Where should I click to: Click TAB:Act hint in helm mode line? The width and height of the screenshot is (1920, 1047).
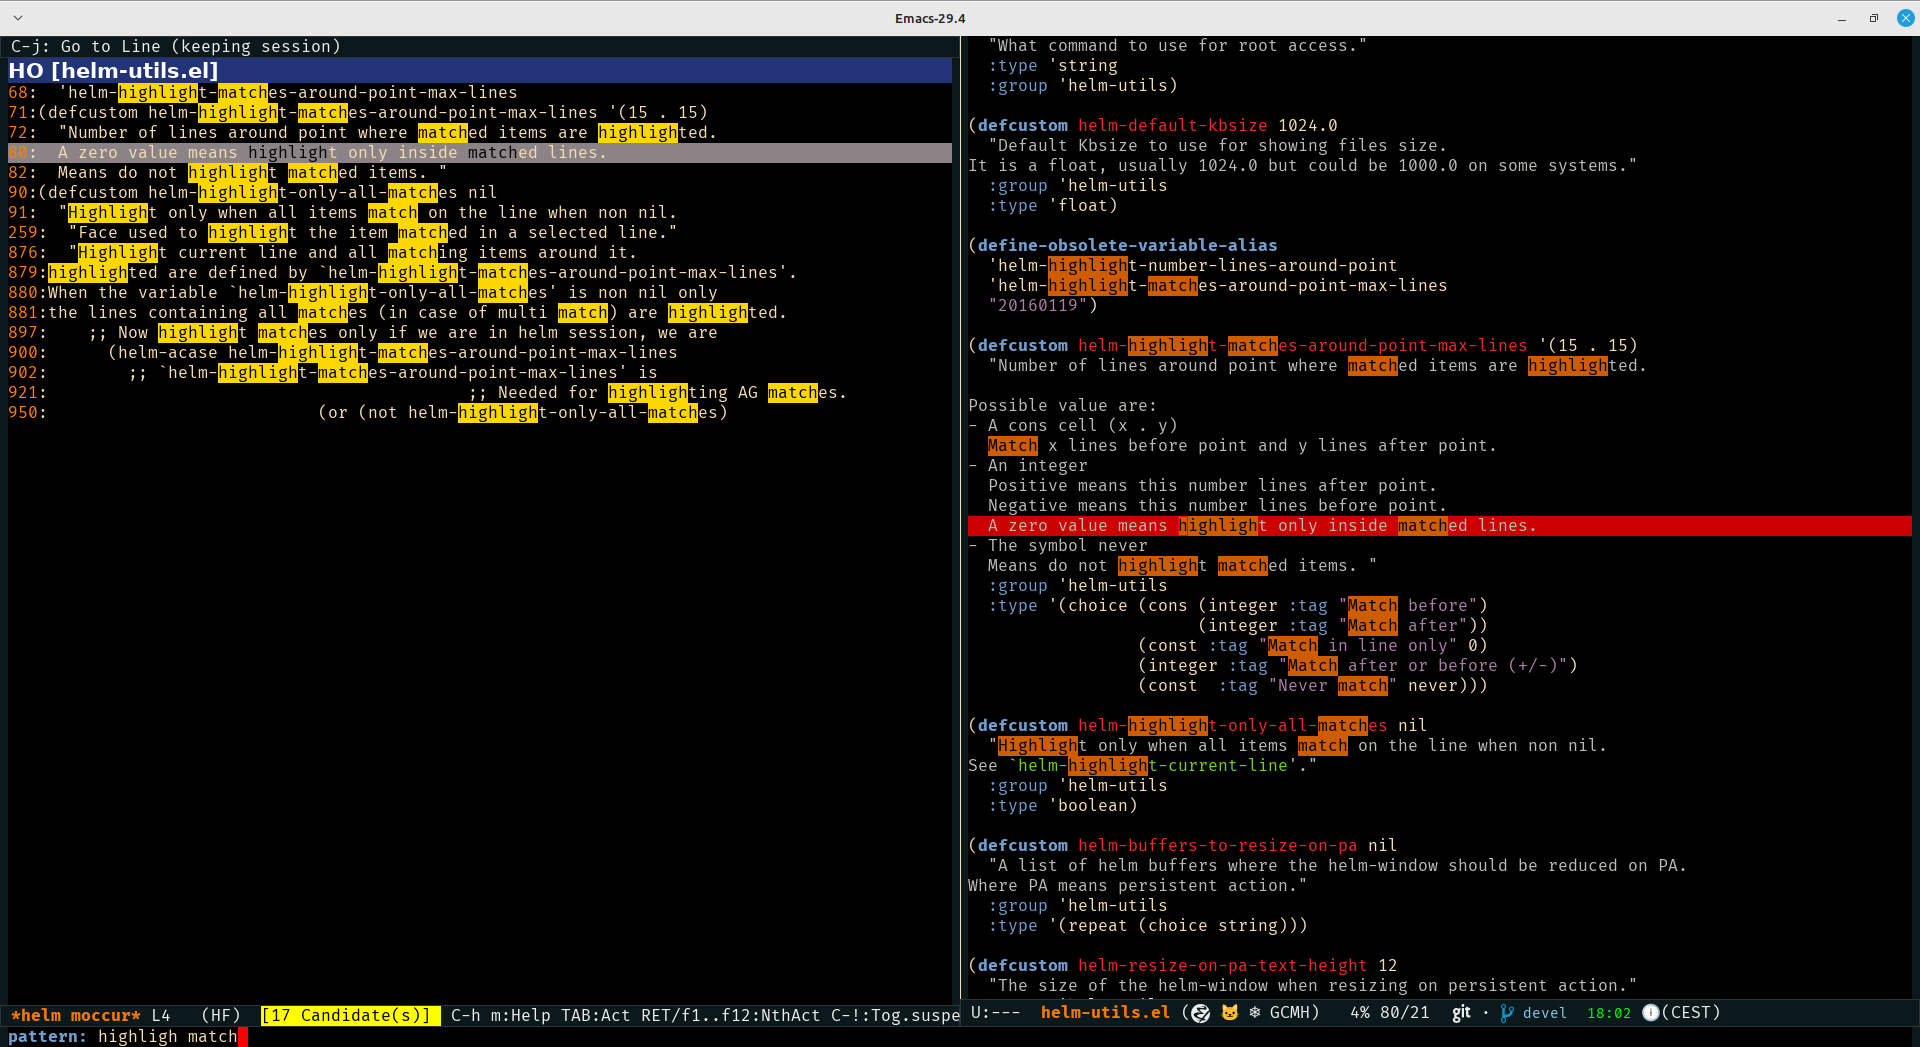(x=596, y=1015)
